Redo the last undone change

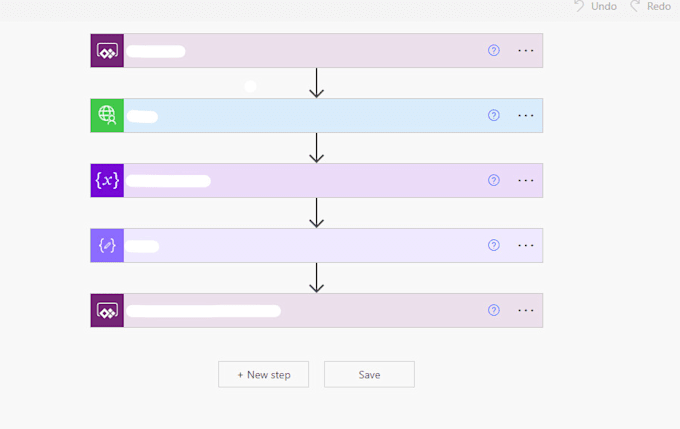[650, 7]
